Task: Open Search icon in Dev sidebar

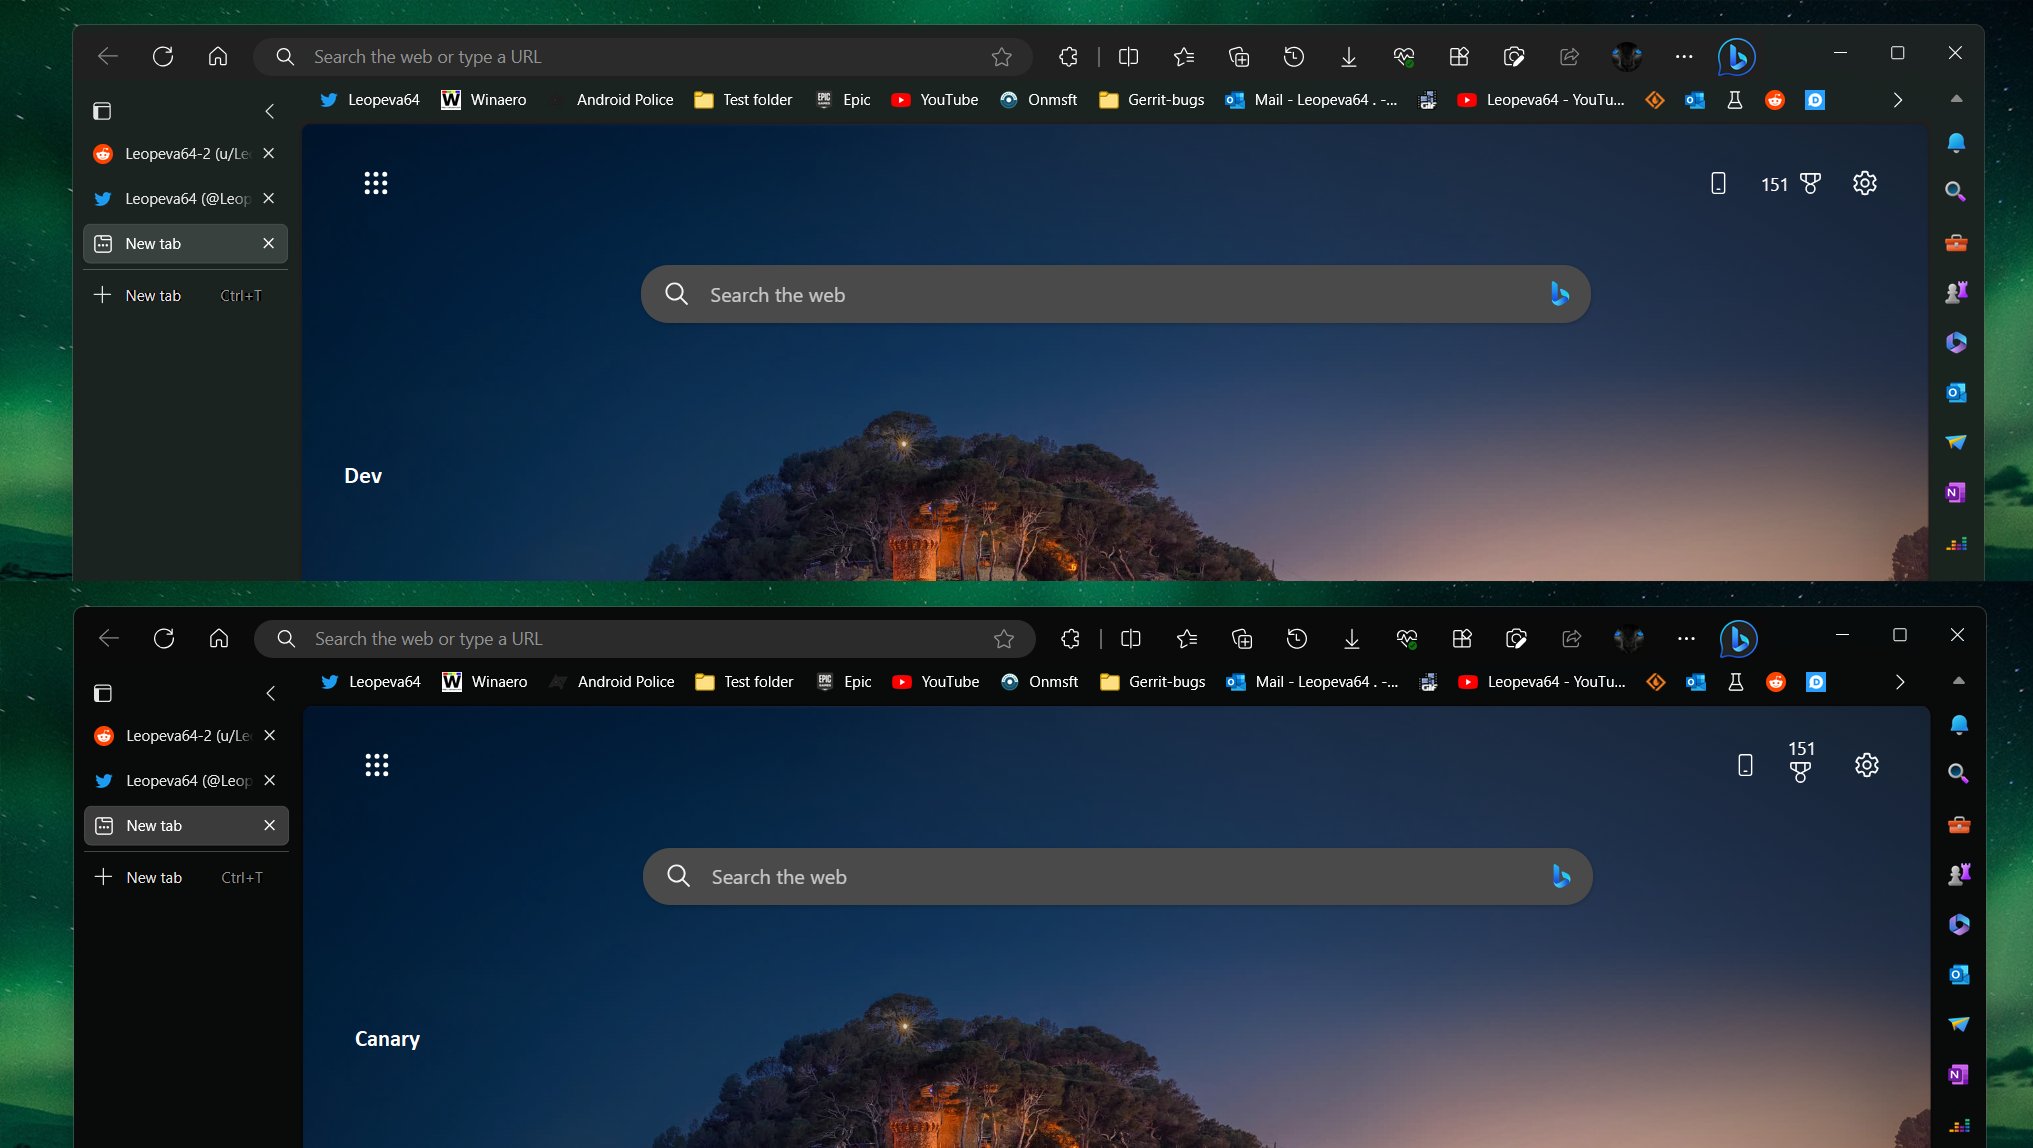Action: pos(1956,191)
